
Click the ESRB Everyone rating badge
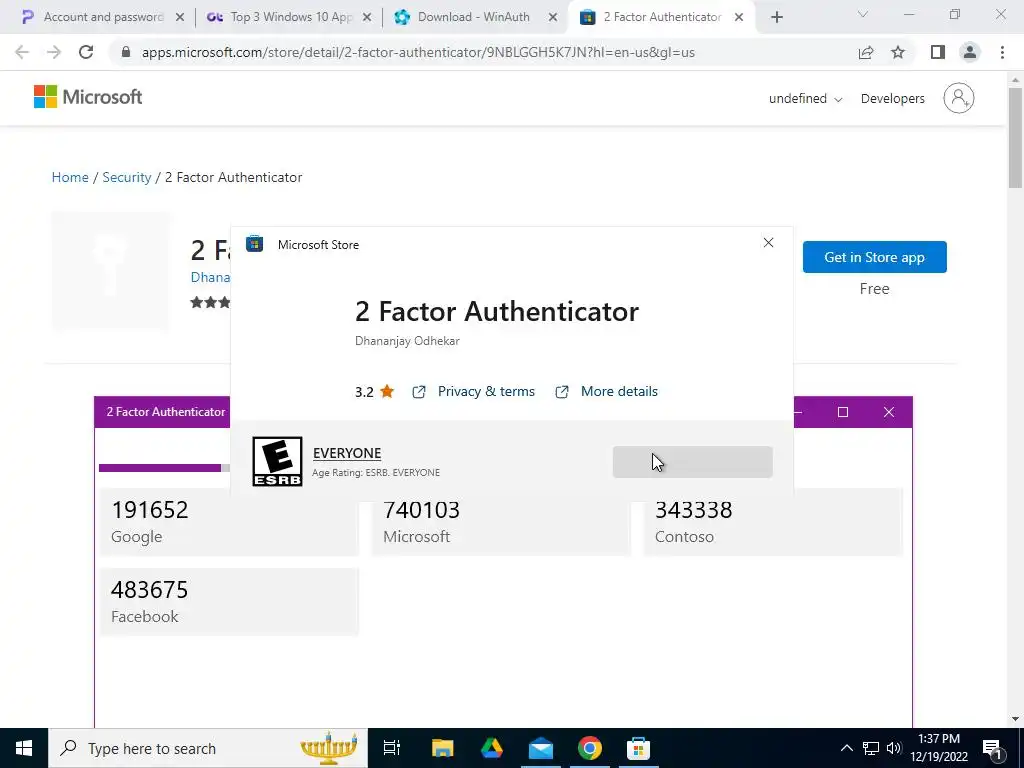pyautogui.click(x=278, y=461)
